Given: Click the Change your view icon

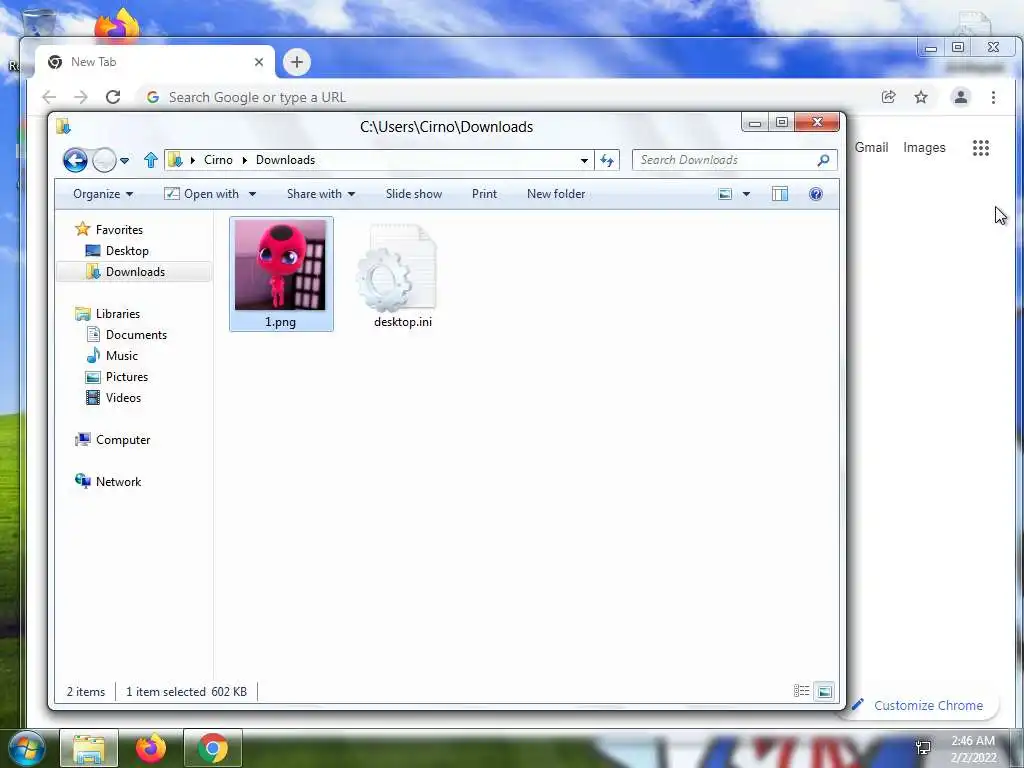Looking at the screenshot, I should coord(725,194).
